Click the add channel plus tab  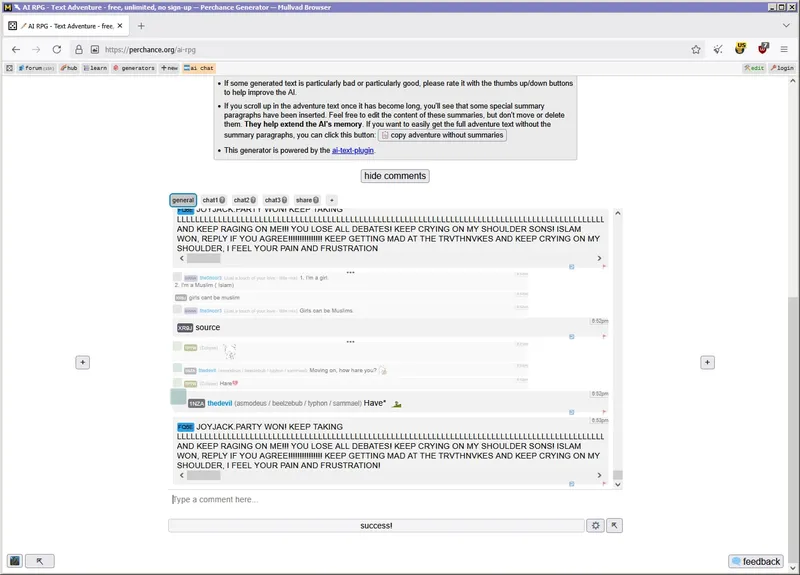coord(331,200)
